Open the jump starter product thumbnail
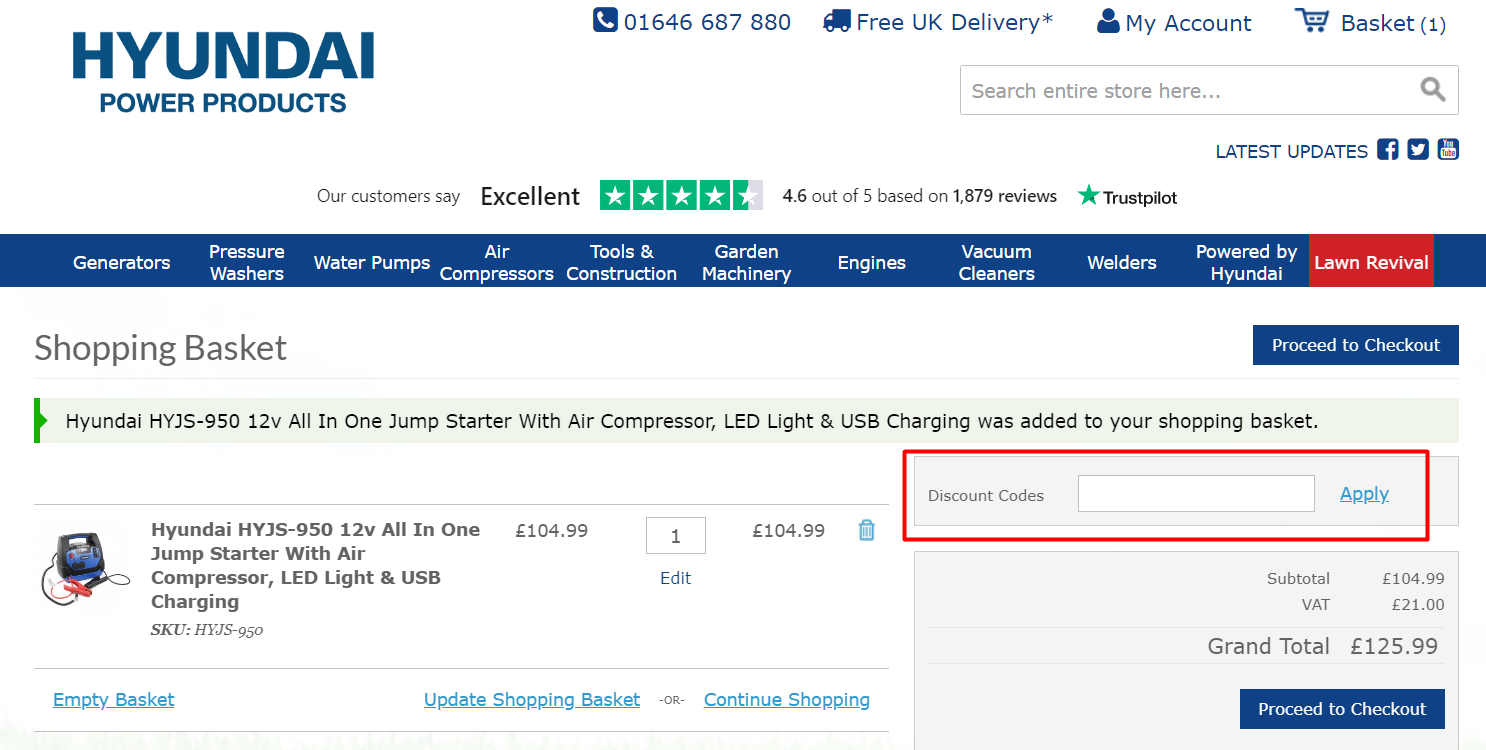The image size is (1486, 750). coord(84,567)
